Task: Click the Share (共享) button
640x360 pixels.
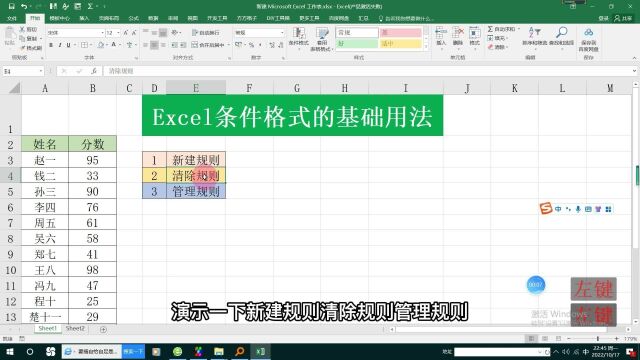Action: tap(622, 18)
